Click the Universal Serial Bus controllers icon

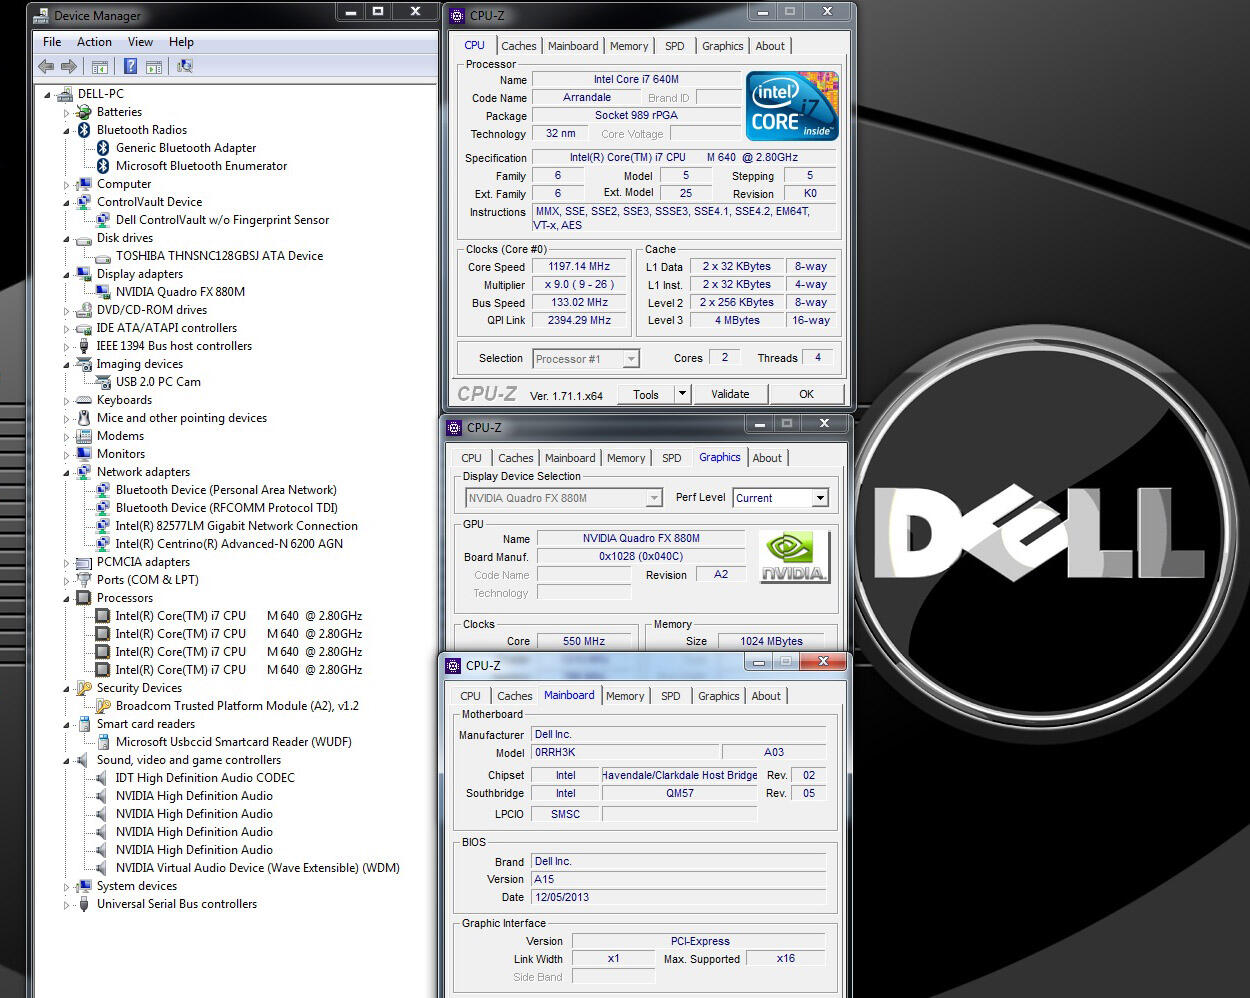(x=84, y=904)
